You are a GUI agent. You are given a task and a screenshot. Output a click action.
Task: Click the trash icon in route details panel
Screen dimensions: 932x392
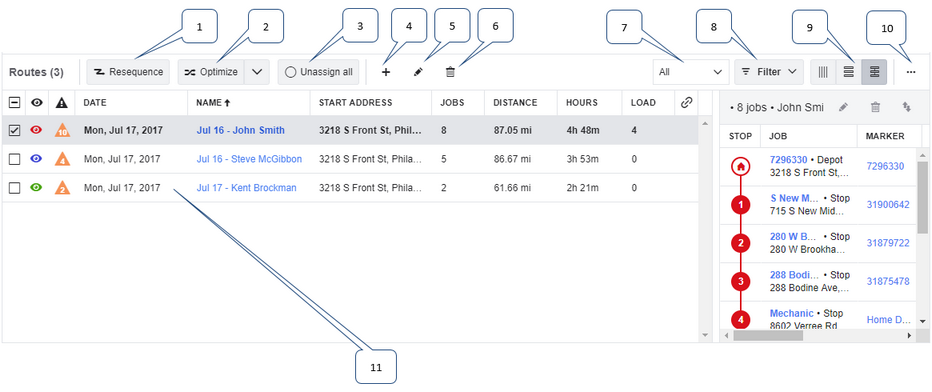875,107
